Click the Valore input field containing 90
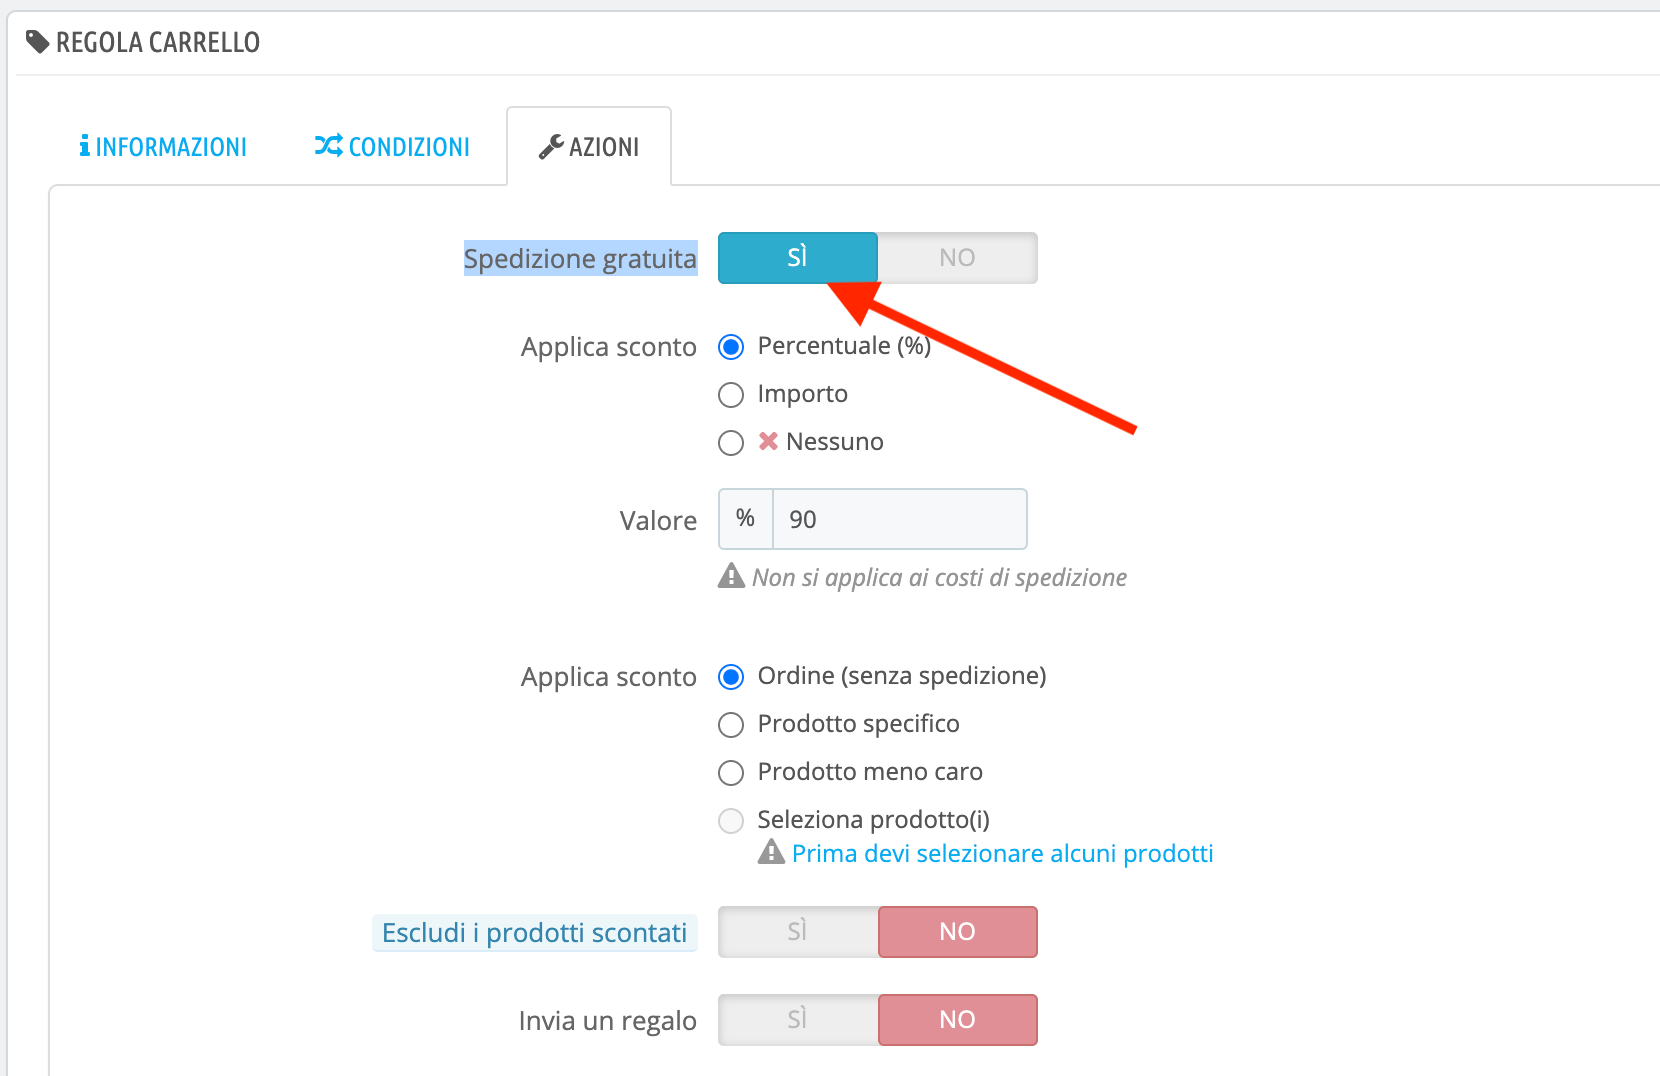1660x1076 pixels. pyautogui.click(x=899, y=519)
